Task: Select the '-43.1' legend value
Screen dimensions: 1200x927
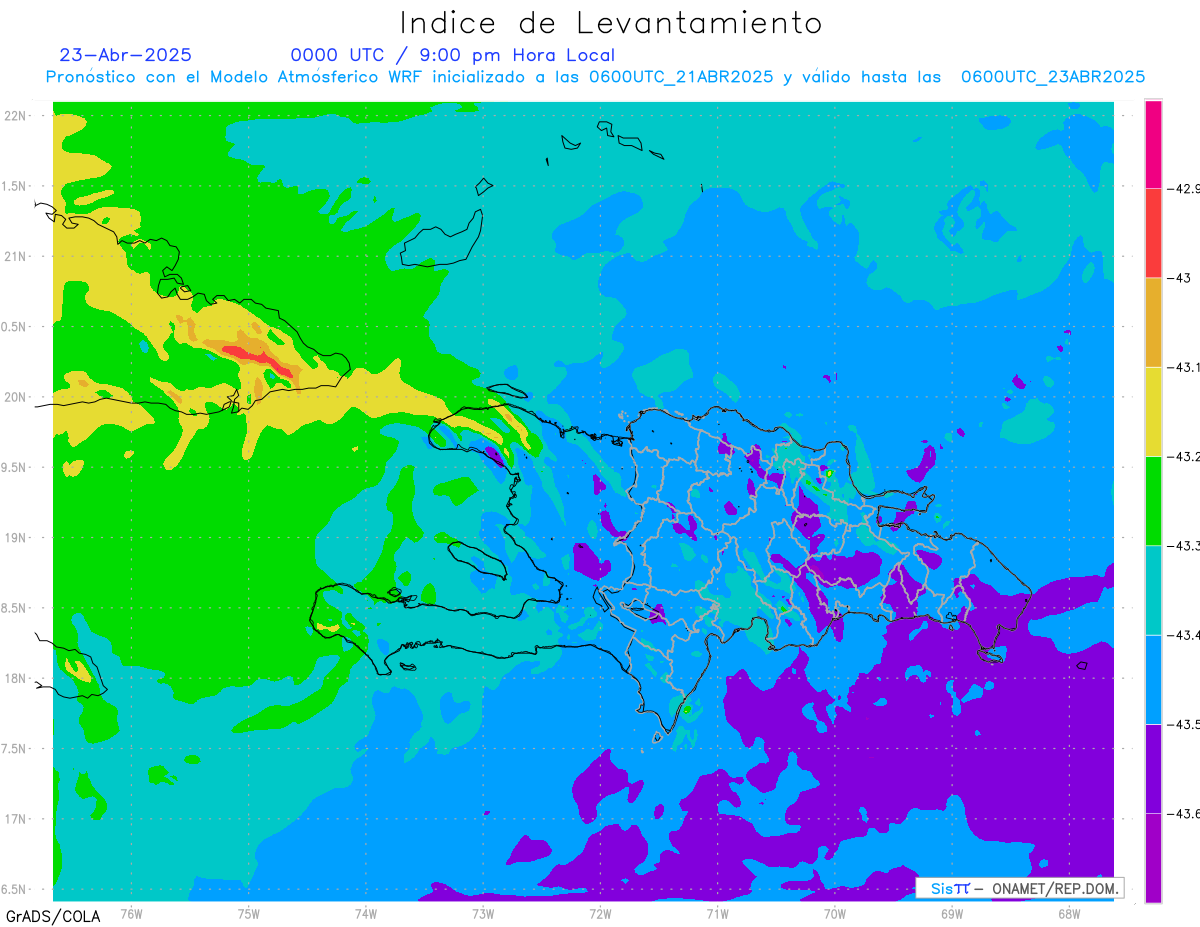Action: pyautogui.click(x=1184, y=367)
